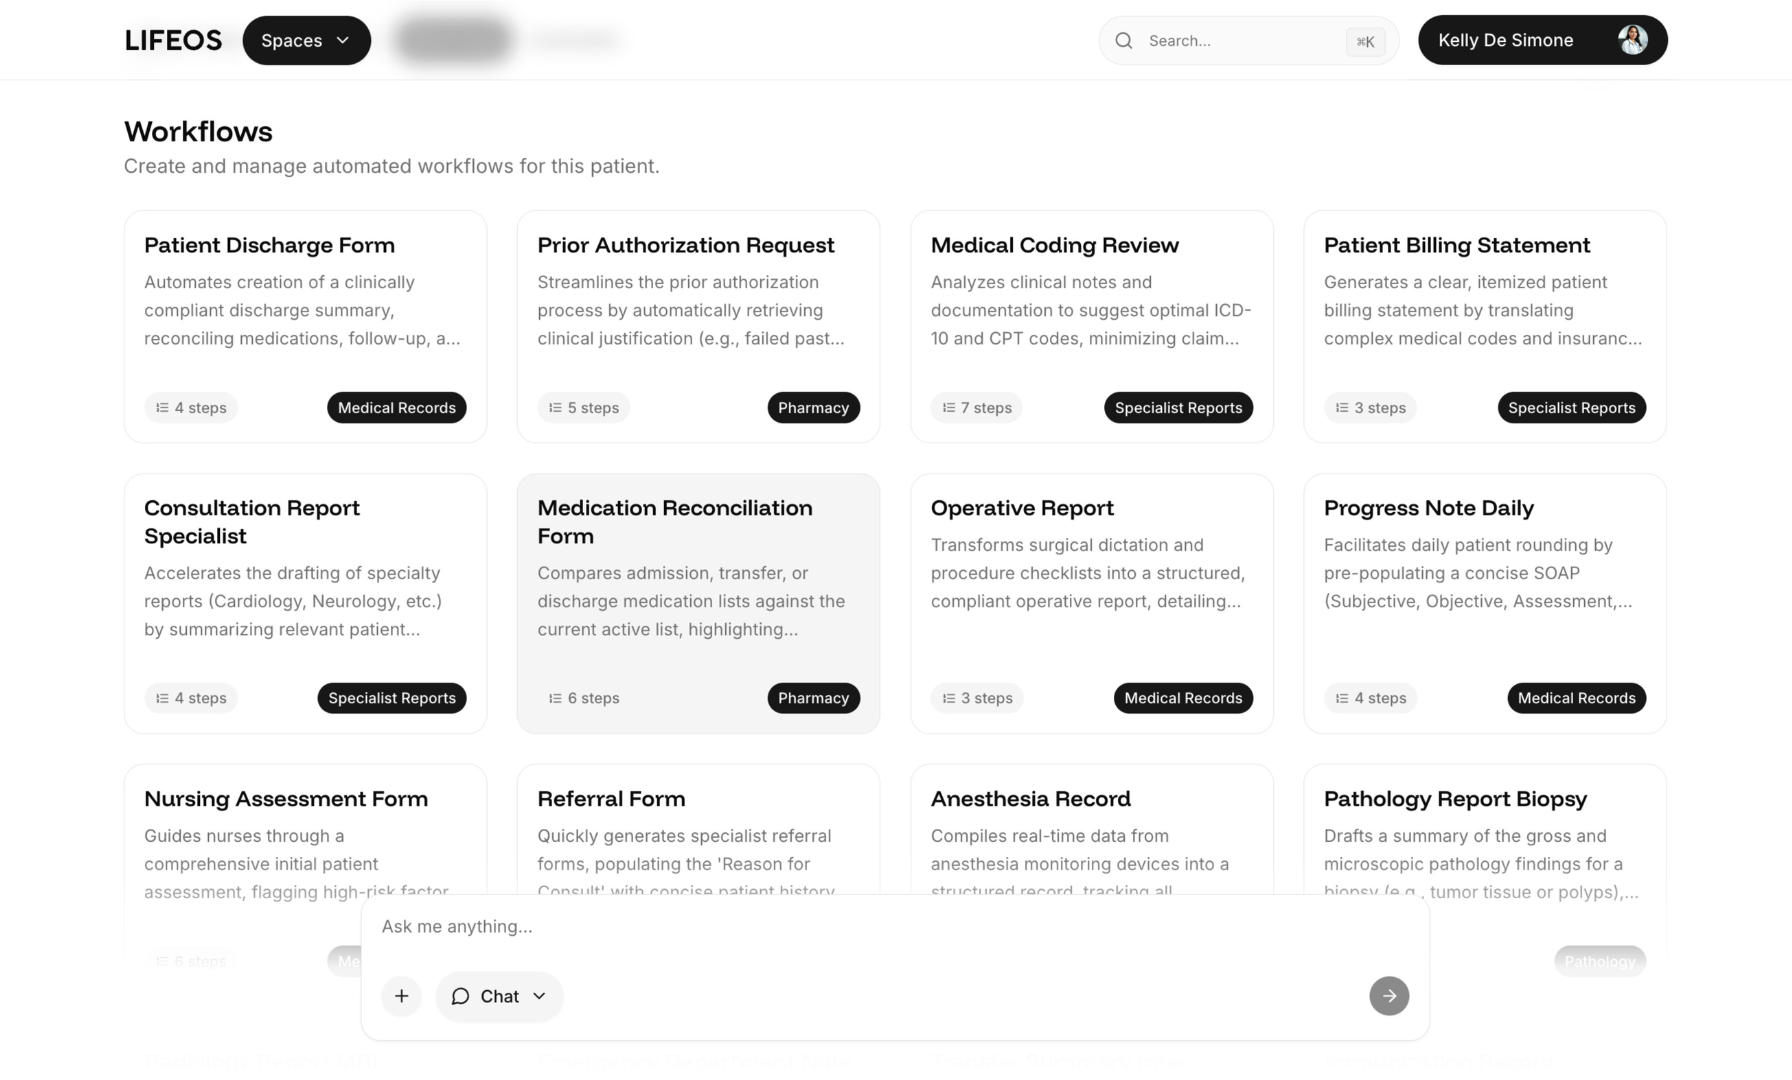Focus the Search box in header
This screenshot has width=1792, height=1080.
tap(1248, 41)
